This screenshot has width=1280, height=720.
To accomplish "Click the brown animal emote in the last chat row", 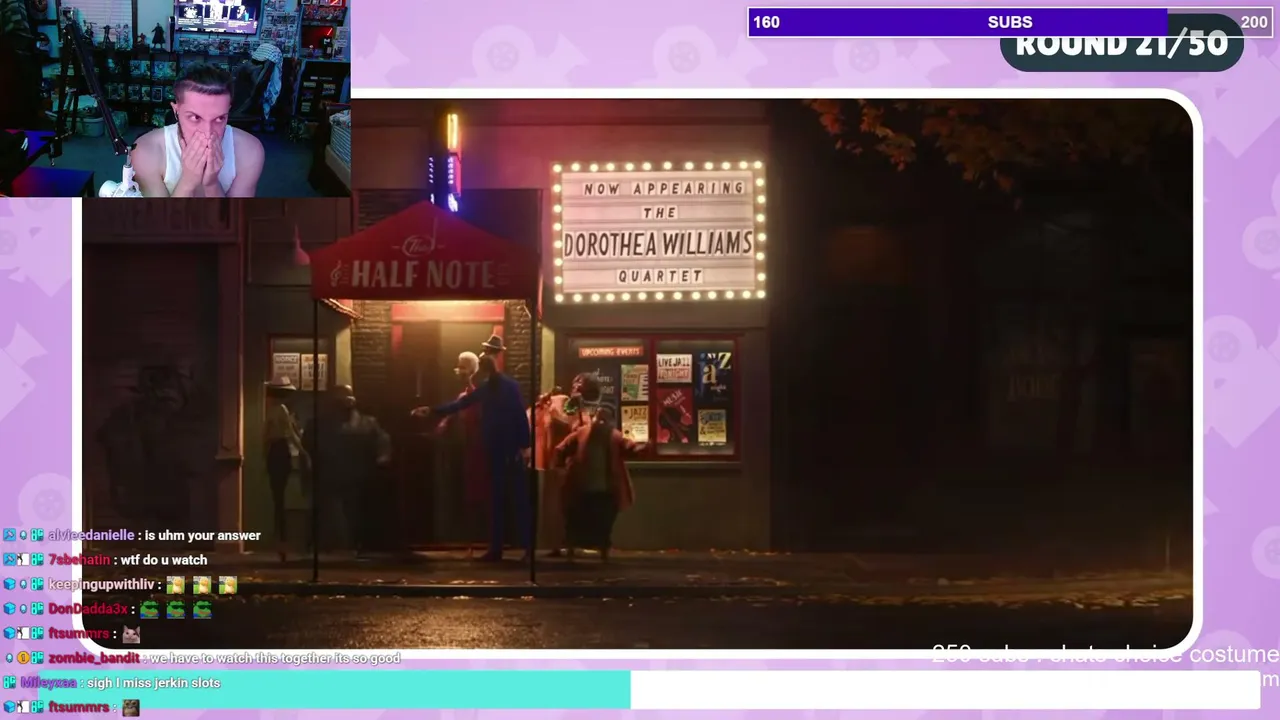I will click(130, 707).
